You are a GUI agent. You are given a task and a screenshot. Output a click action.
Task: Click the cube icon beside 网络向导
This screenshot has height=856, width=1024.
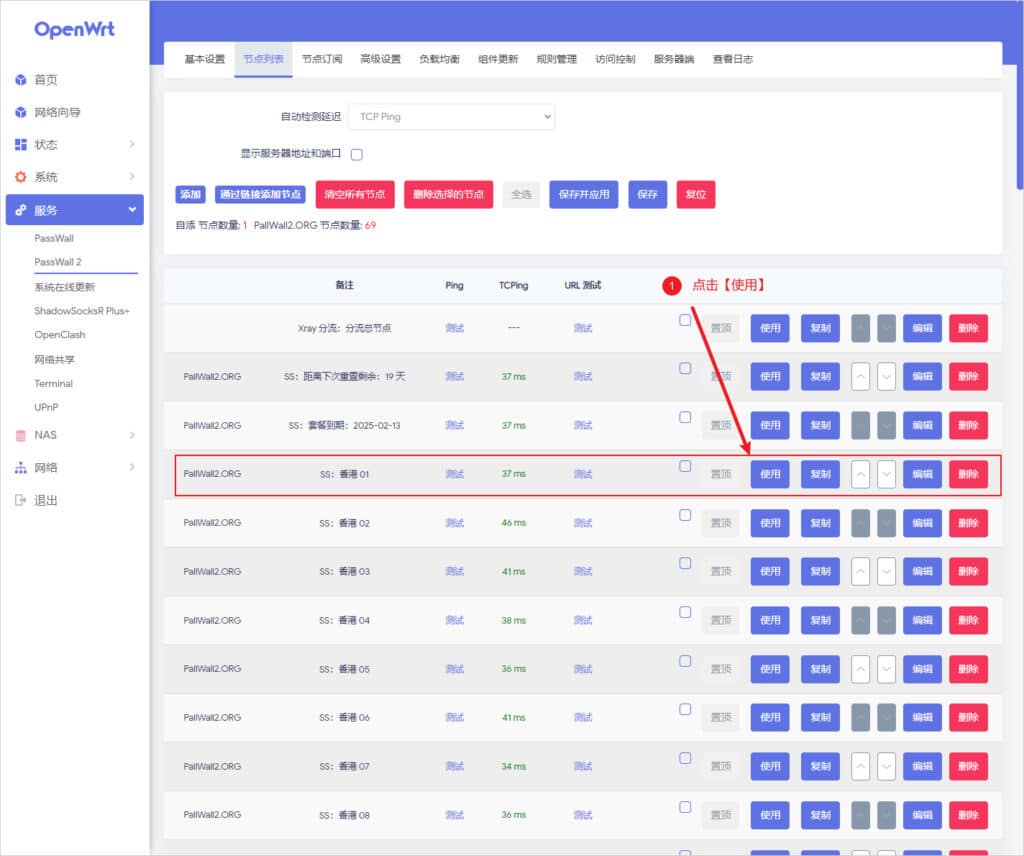coord(21,112)
